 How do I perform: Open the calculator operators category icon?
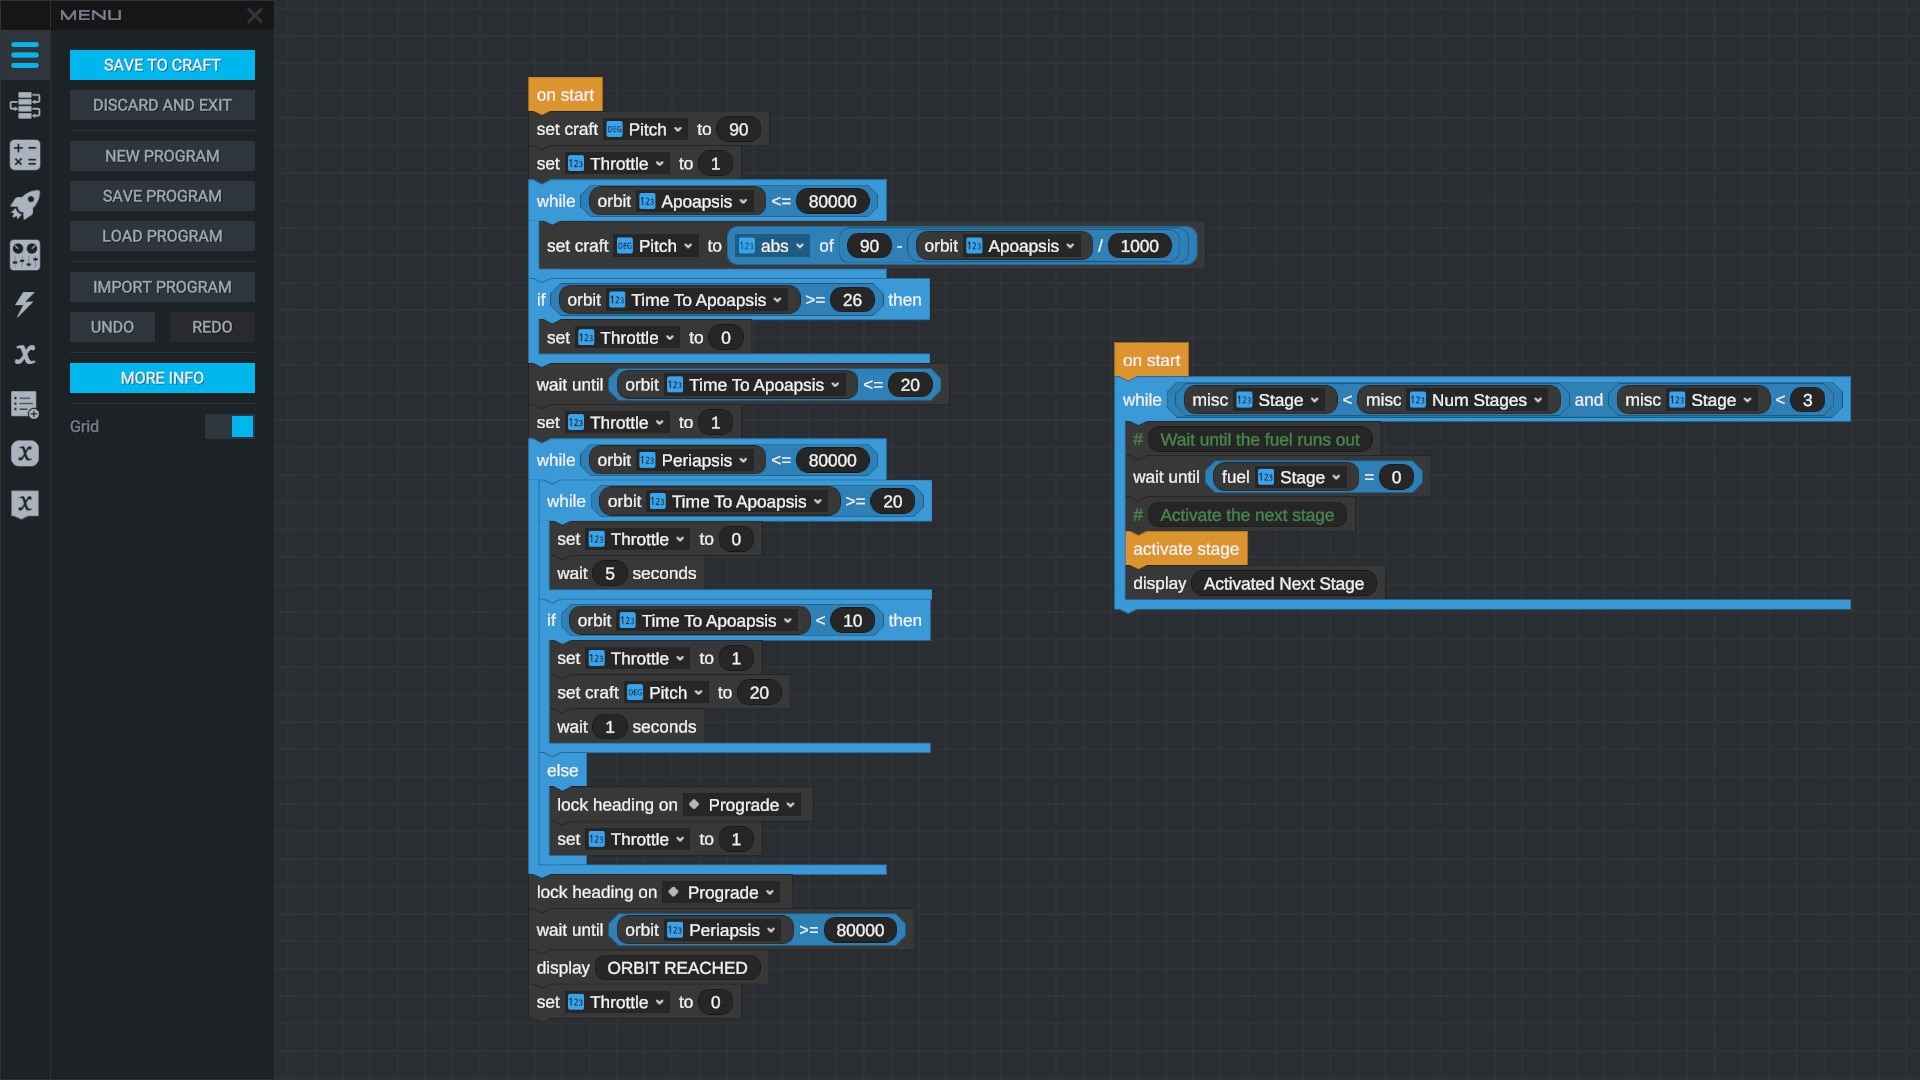click(x=25, y=155)
